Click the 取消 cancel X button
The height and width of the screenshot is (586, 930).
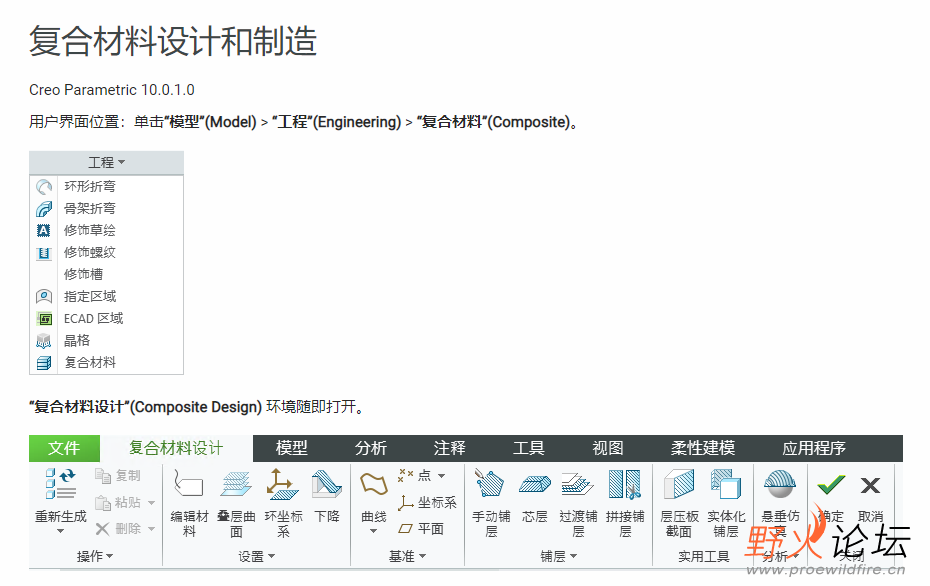click(870, 485)
